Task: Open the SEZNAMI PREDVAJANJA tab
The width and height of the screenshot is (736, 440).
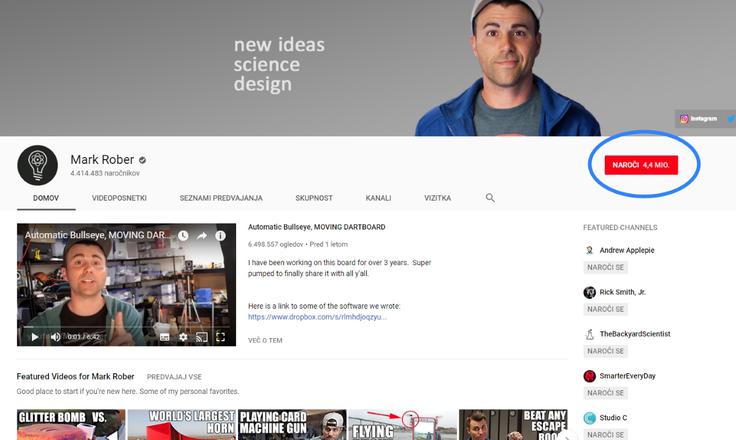Action: tap(221, 198)
